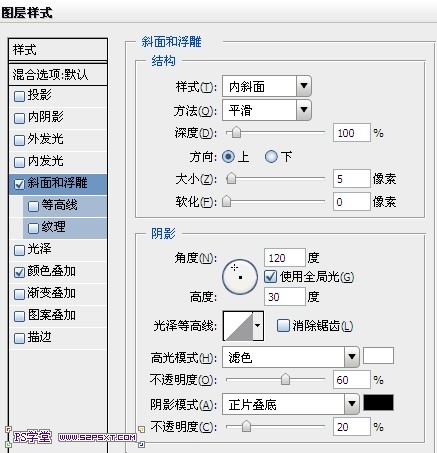Toggle 使用全局光 global light checkbox
The width and height of the screenshot is (437, 453).
click(270, 277)
